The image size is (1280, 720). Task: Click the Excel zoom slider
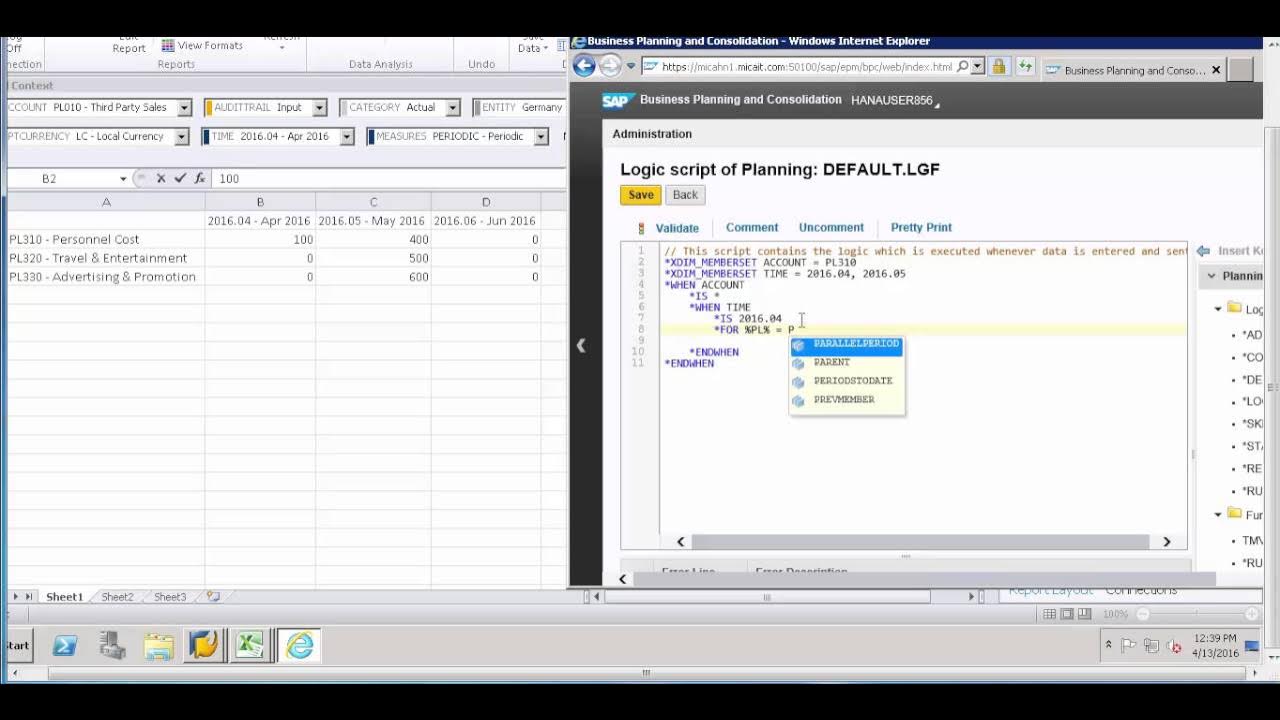1196,614
